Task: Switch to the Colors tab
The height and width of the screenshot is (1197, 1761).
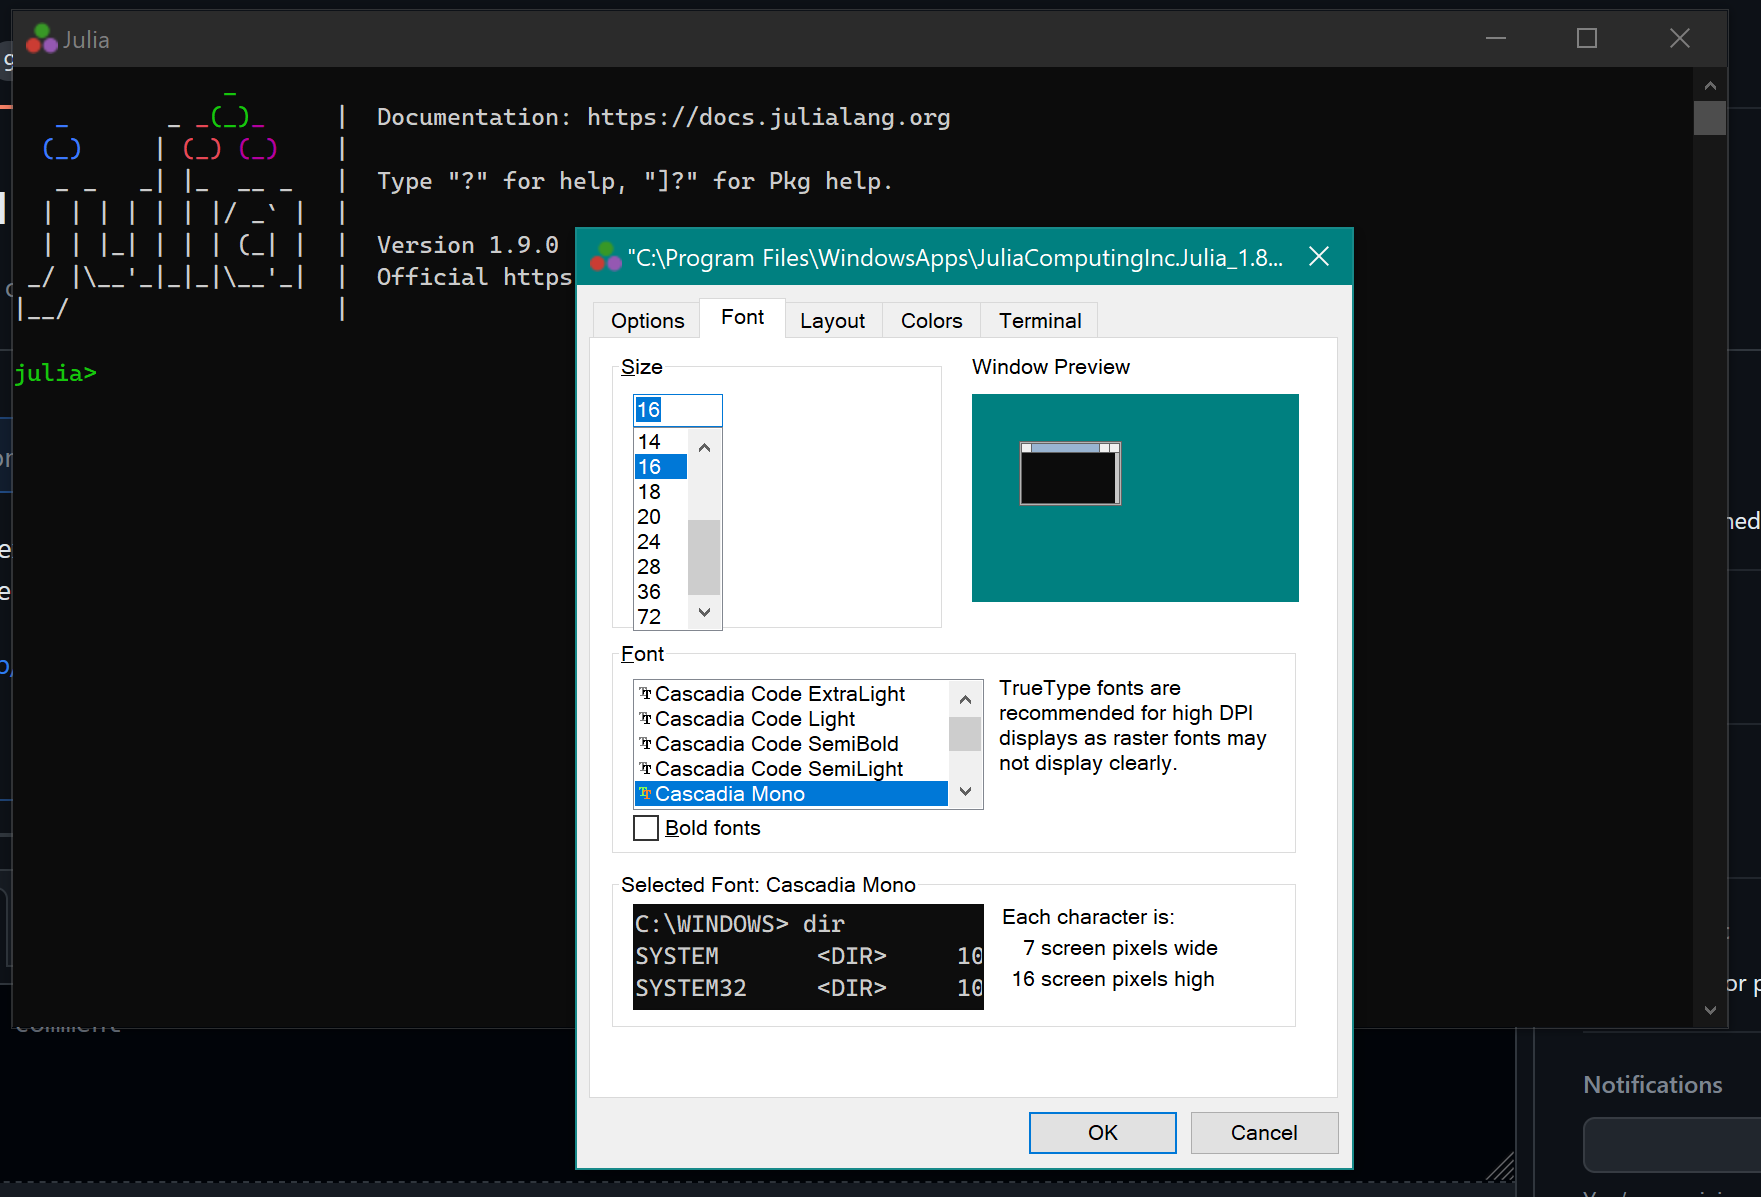Action: coord(930,320)
